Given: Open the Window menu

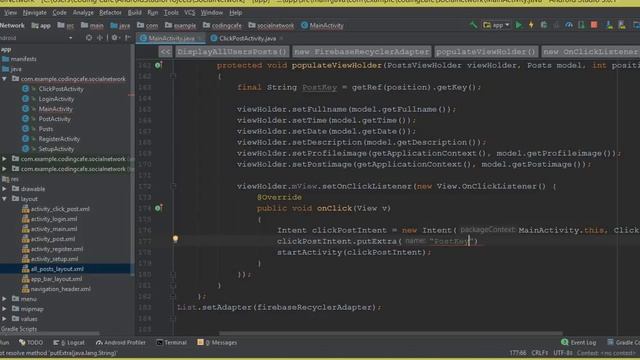Looking at the screenshot, I should tap(212, 13).
